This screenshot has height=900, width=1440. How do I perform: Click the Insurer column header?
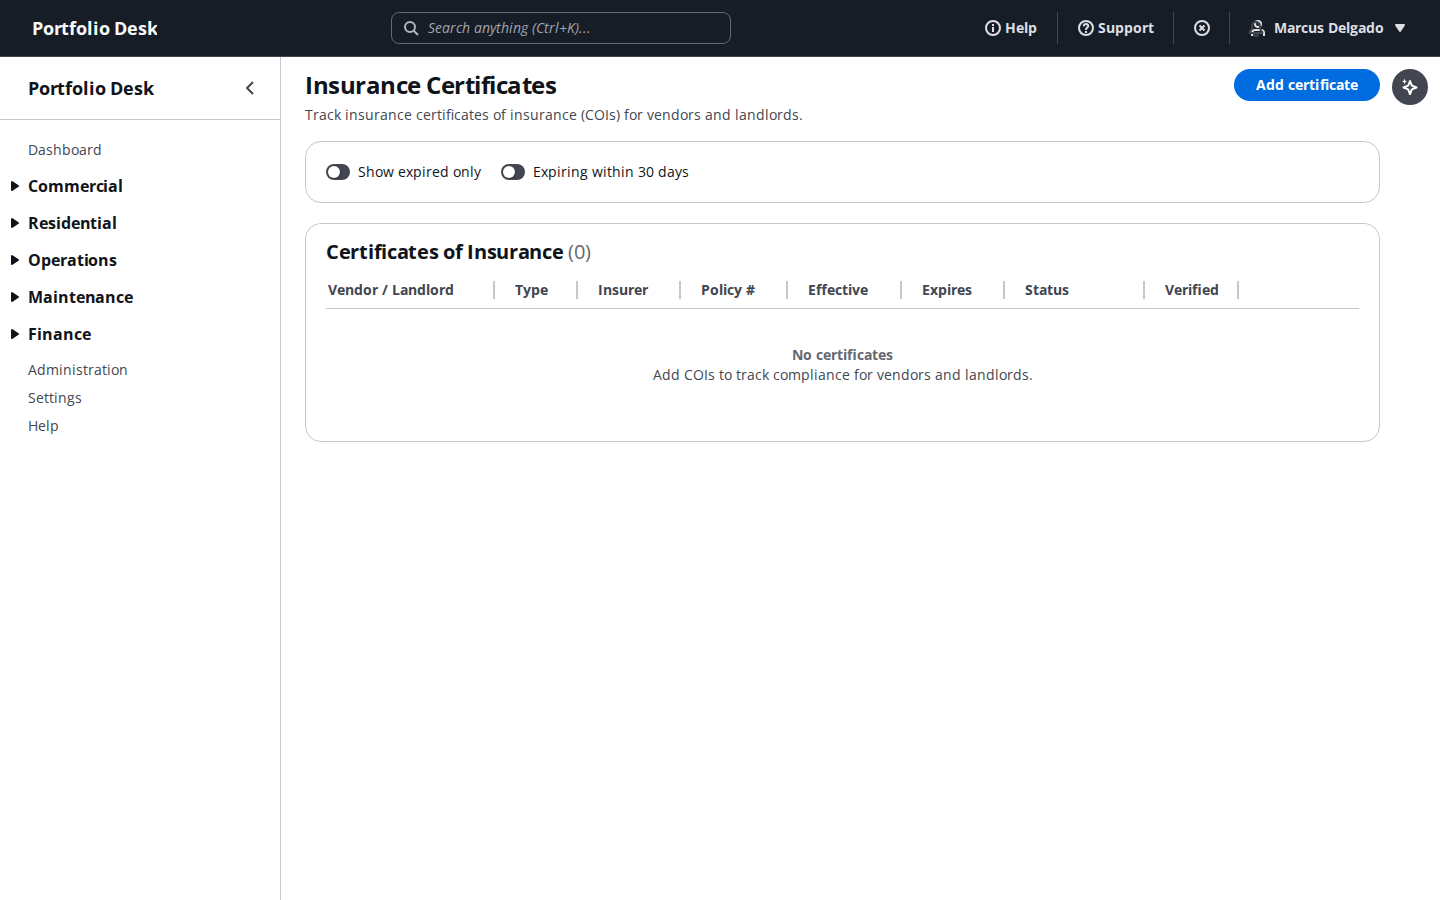[x=623, y=290]
